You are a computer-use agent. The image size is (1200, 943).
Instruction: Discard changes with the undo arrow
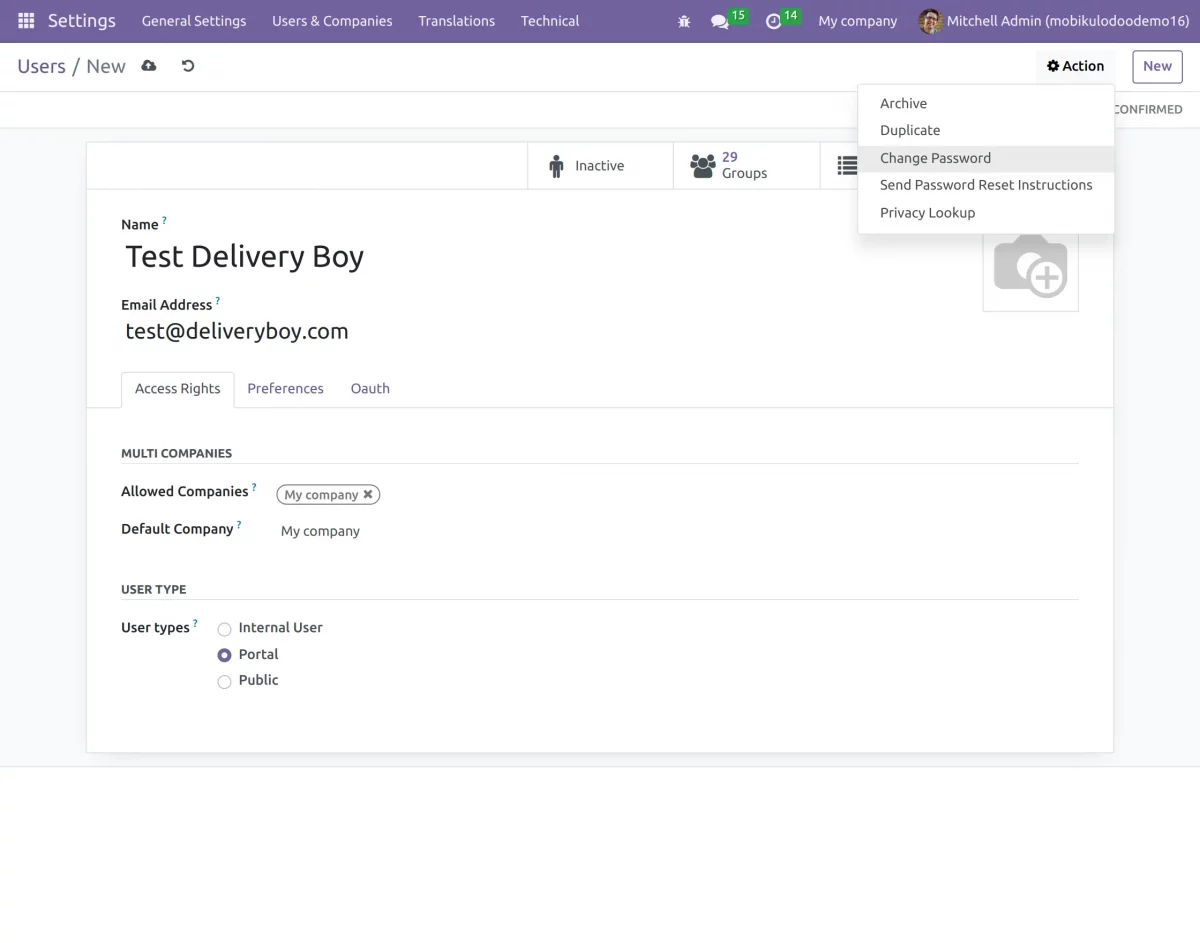[x=188, y=66]
